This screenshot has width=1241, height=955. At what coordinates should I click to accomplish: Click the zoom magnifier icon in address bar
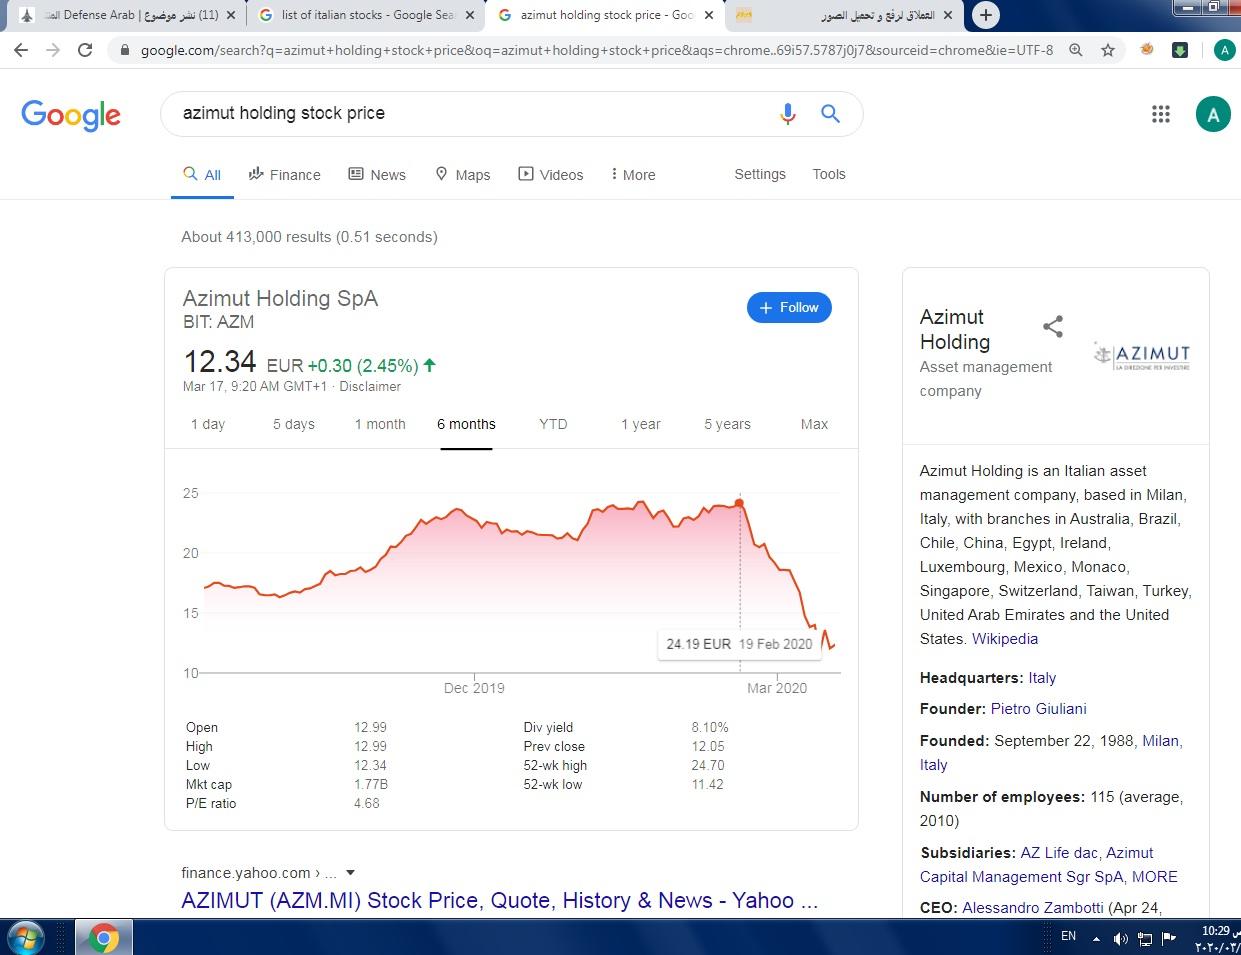(1076, 50)
